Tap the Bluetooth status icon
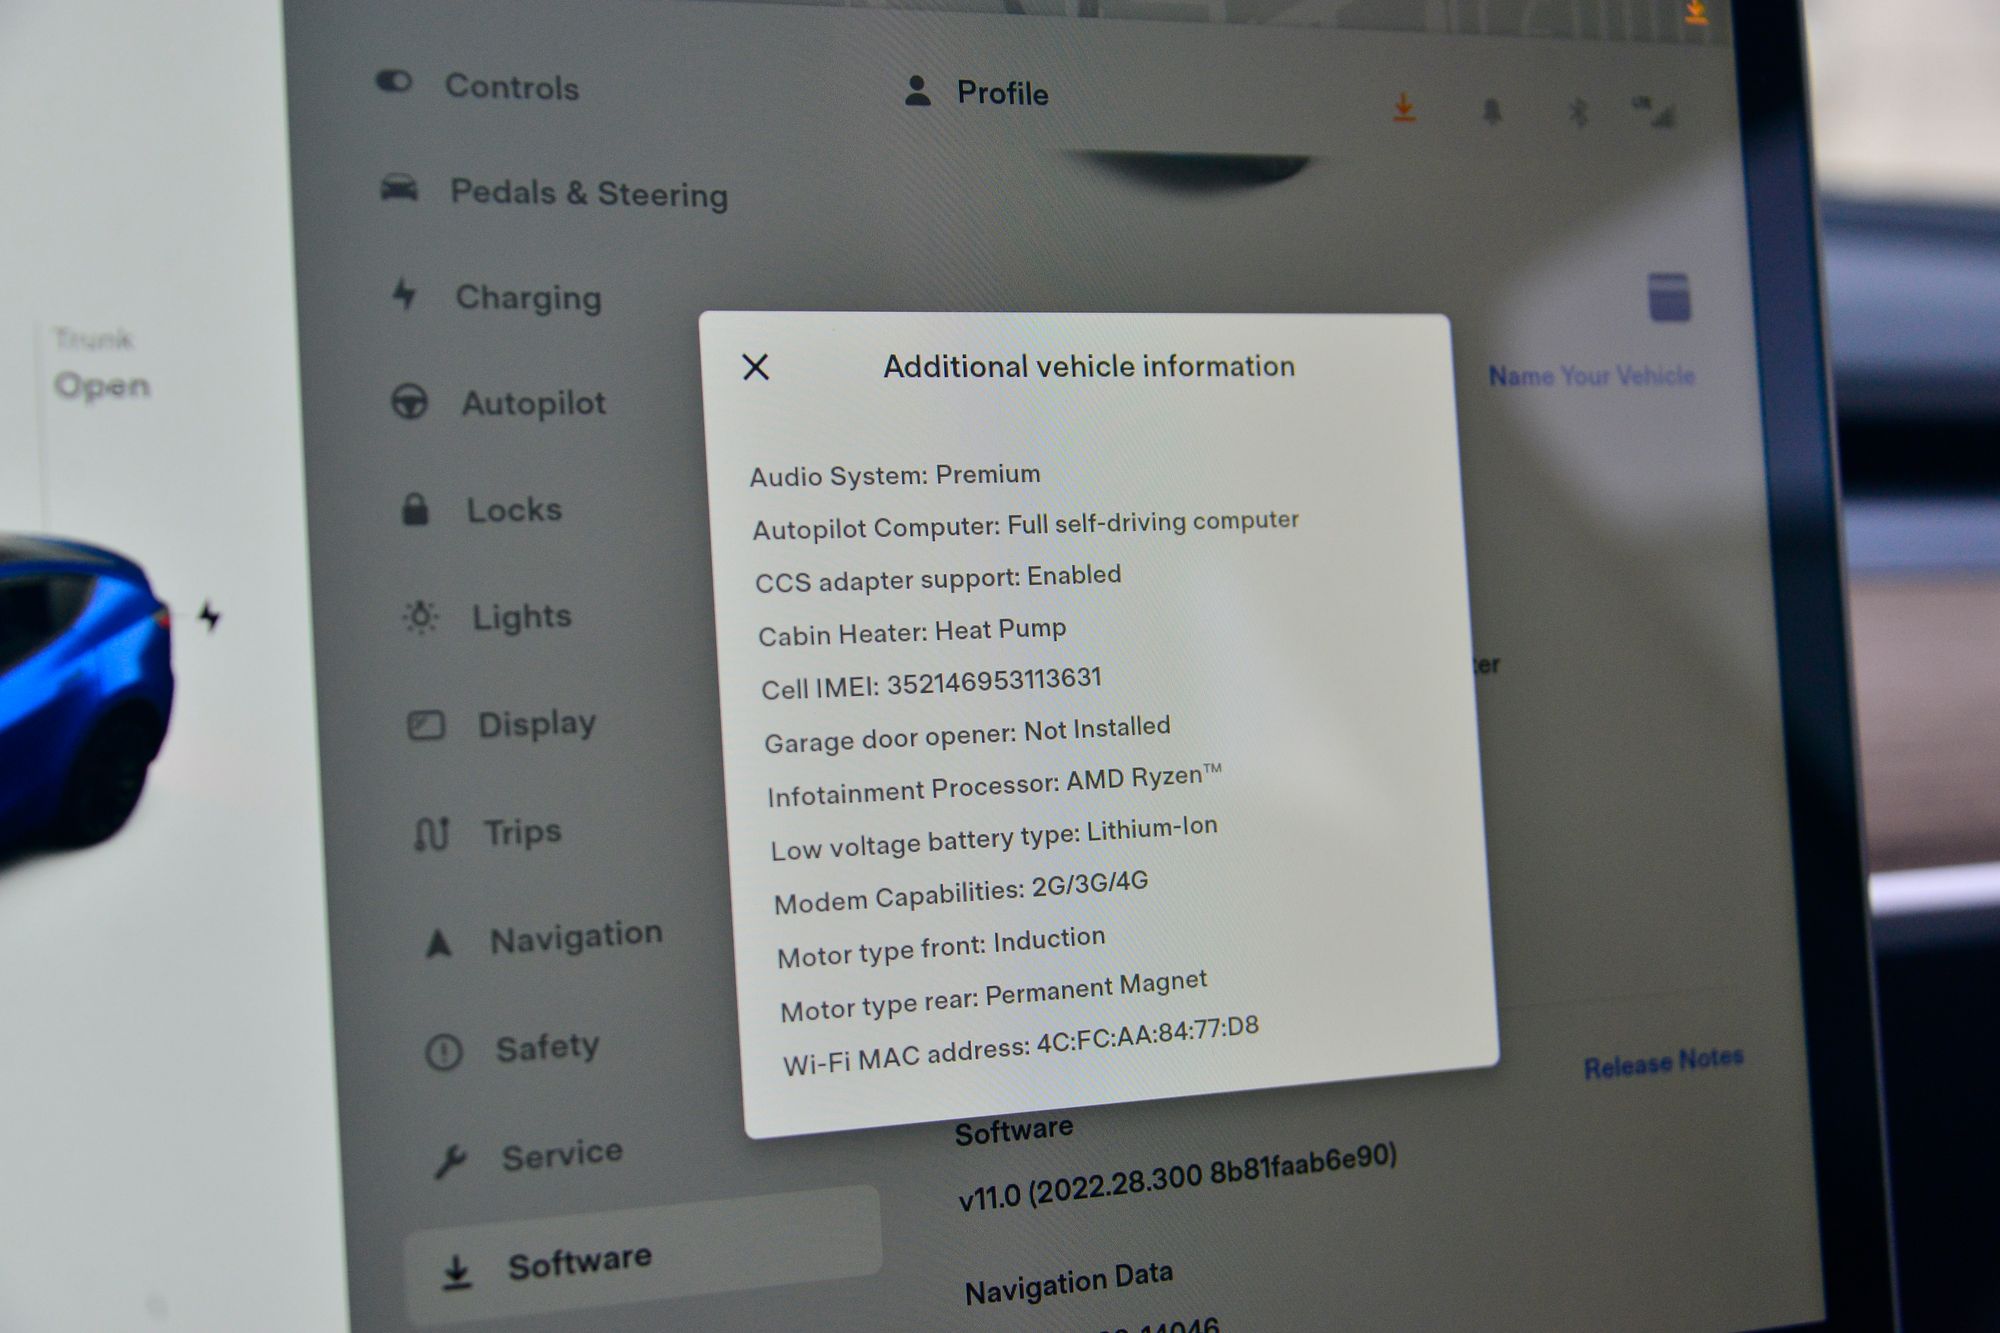 click(1578, 113)
